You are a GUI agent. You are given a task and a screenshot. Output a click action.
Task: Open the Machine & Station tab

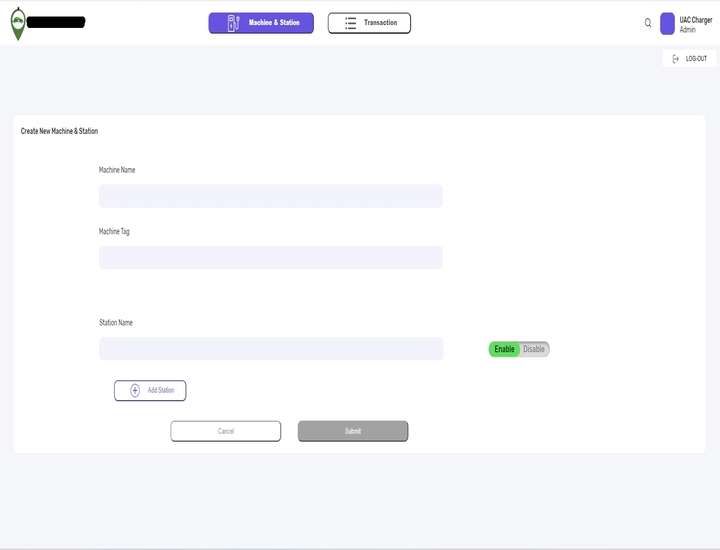[x=261, y=23]
